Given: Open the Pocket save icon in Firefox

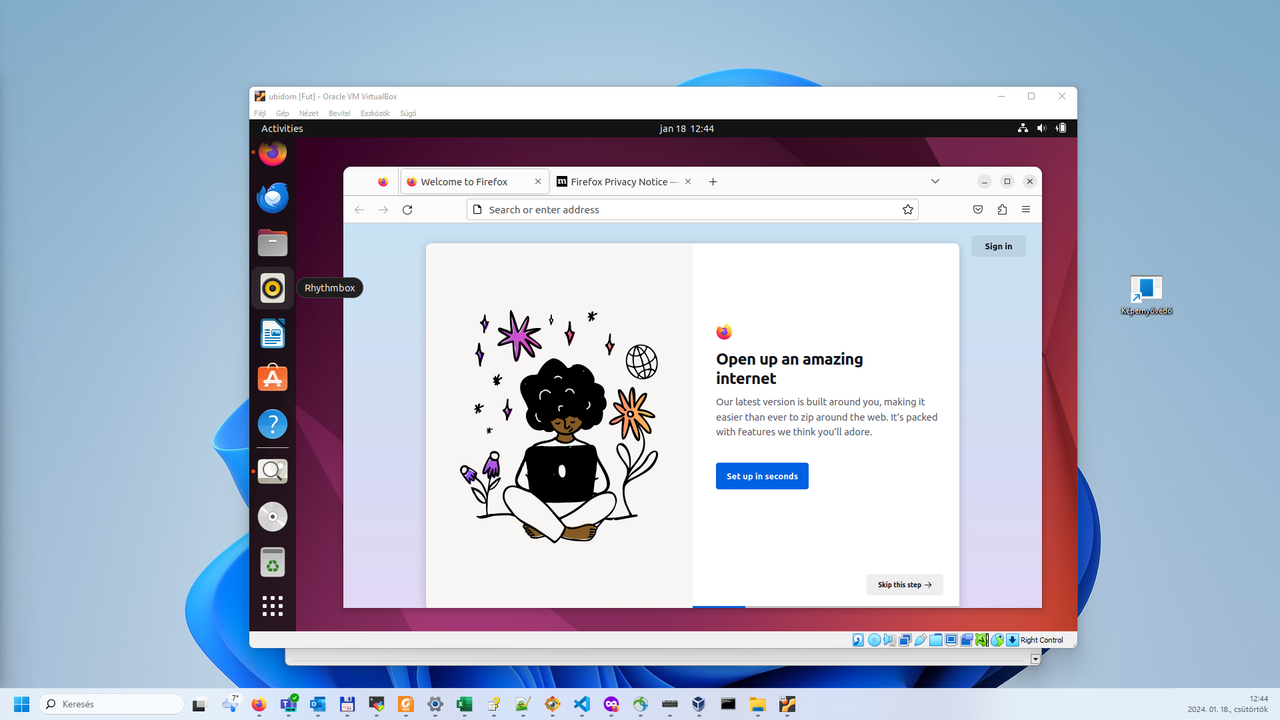Looking at the screenshot, I should click(978, 210).
